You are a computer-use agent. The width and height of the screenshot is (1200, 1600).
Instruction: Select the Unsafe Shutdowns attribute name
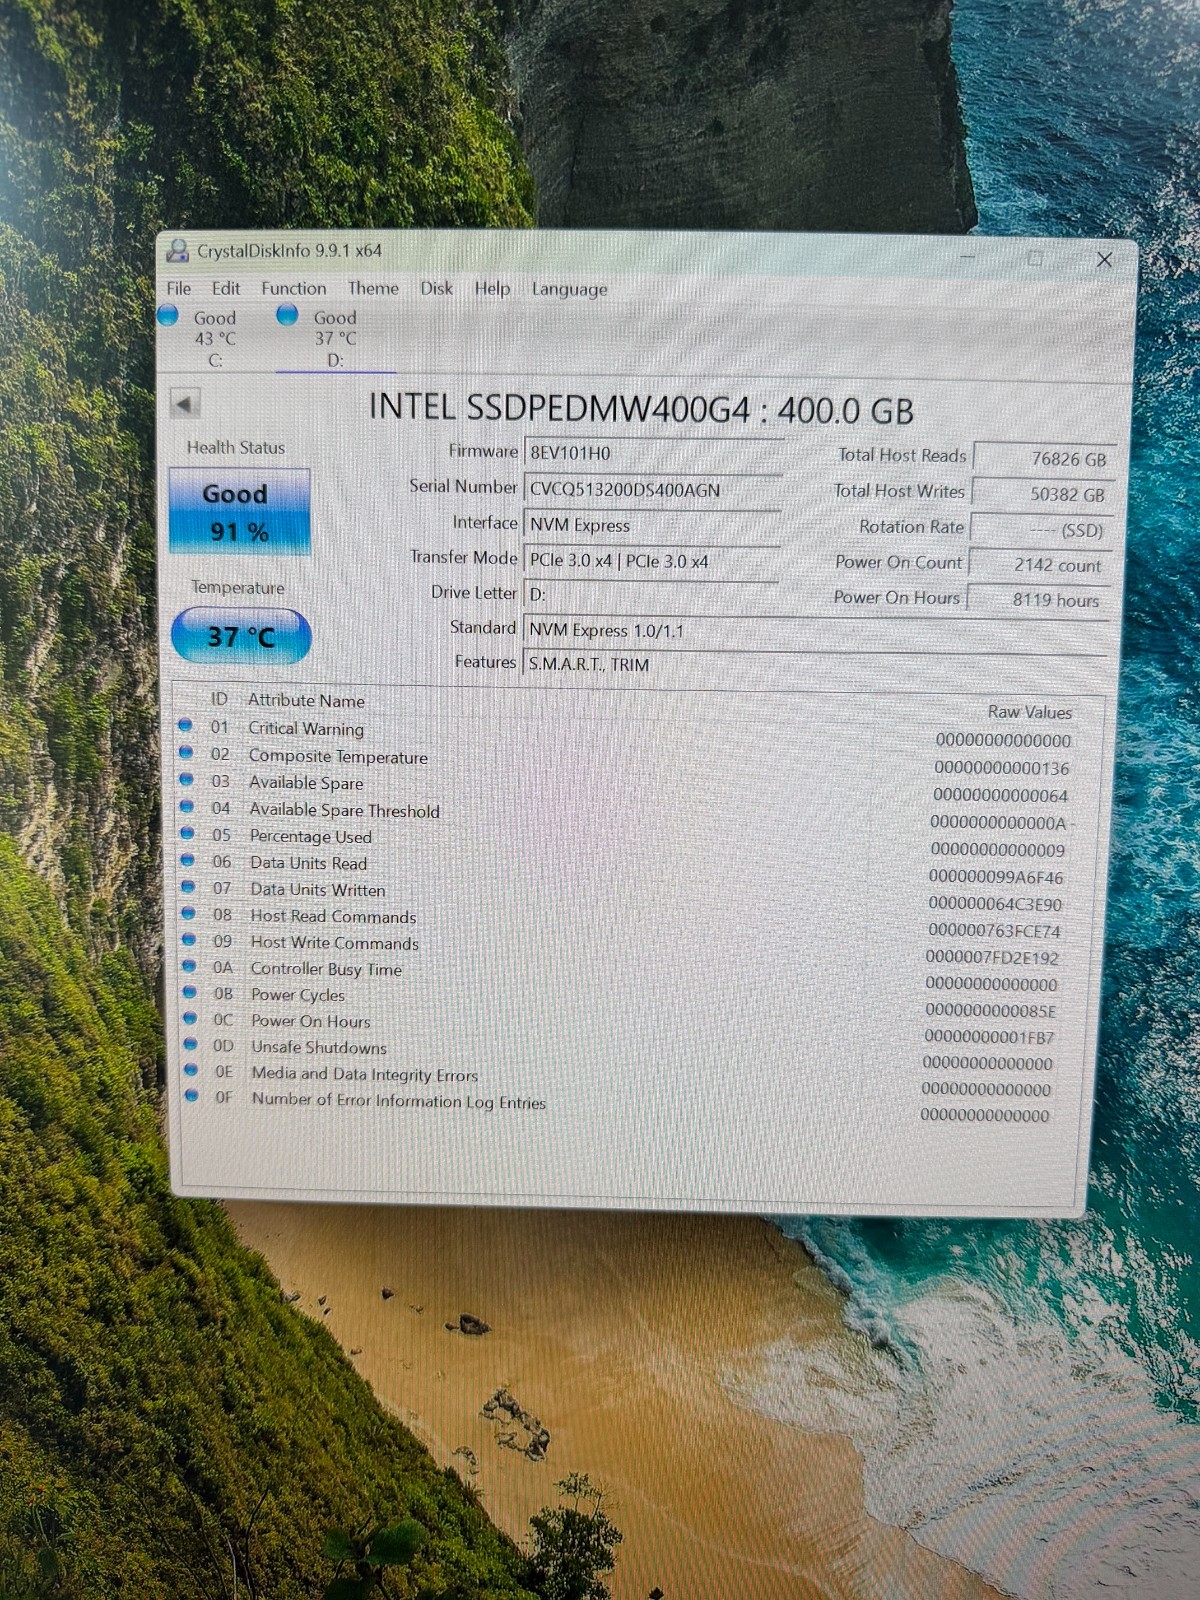coord(319,1047)
